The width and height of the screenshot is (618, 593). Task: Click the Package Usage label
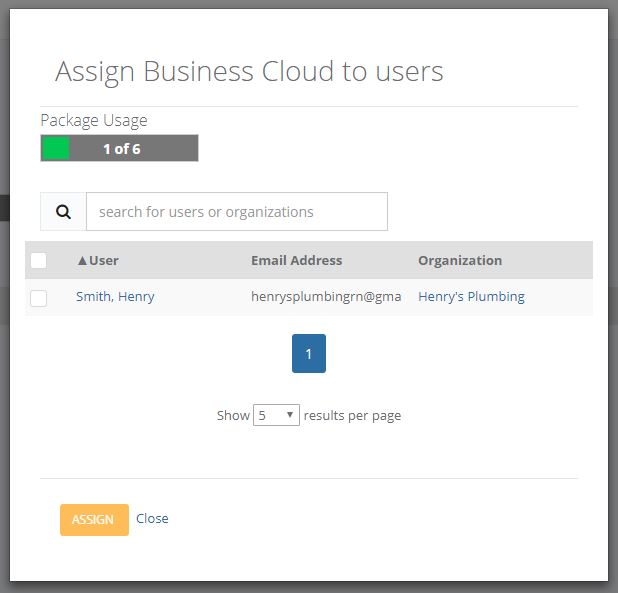point(94,120)
